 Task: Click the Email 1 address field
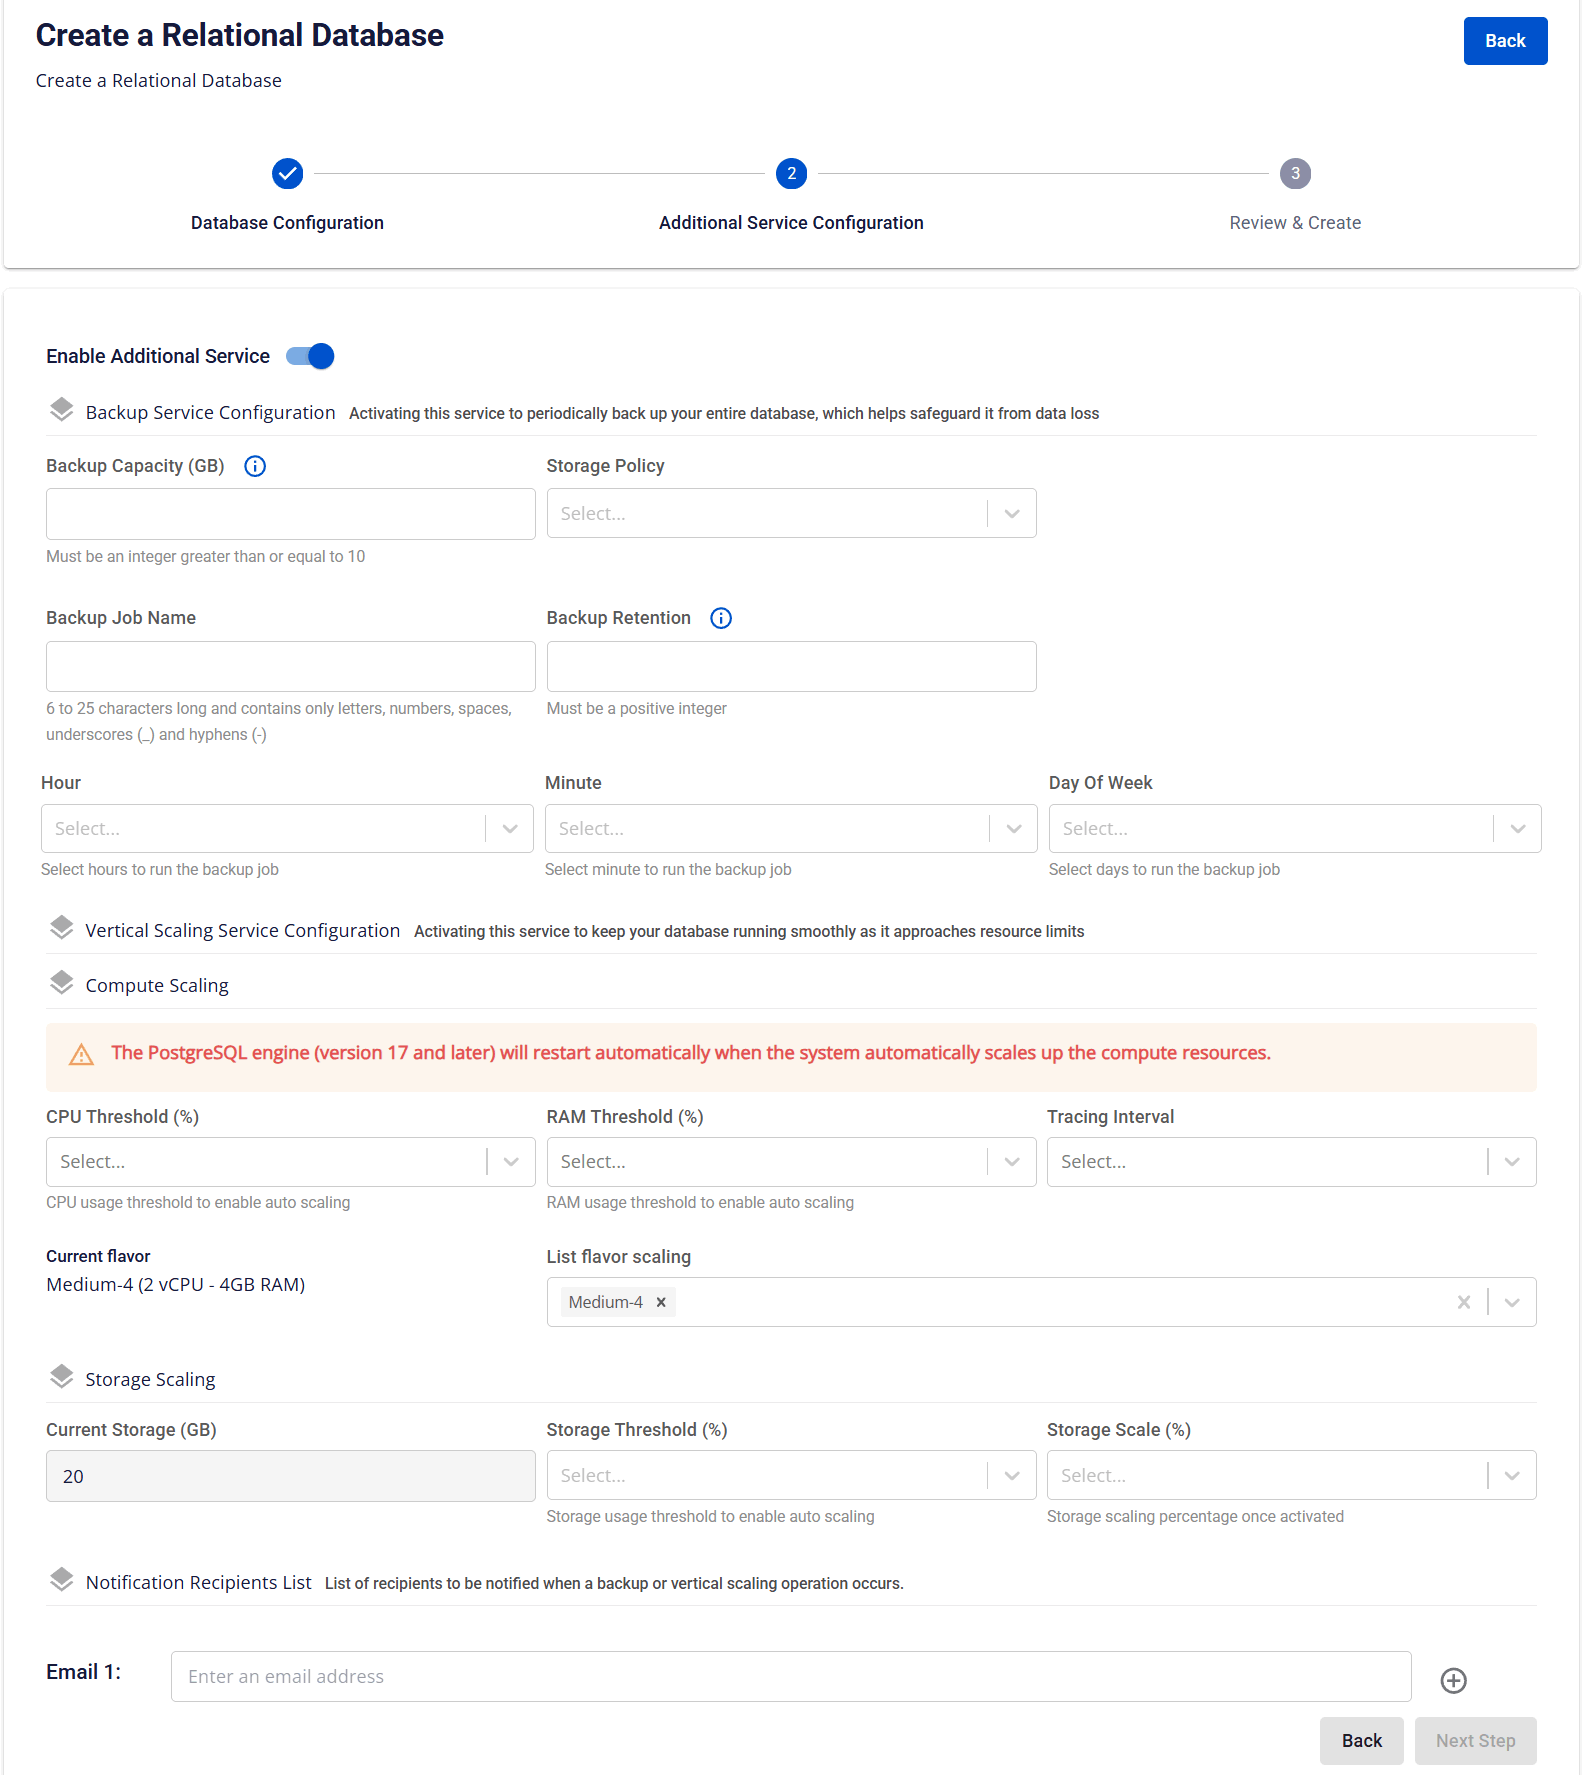[790, 1677]
